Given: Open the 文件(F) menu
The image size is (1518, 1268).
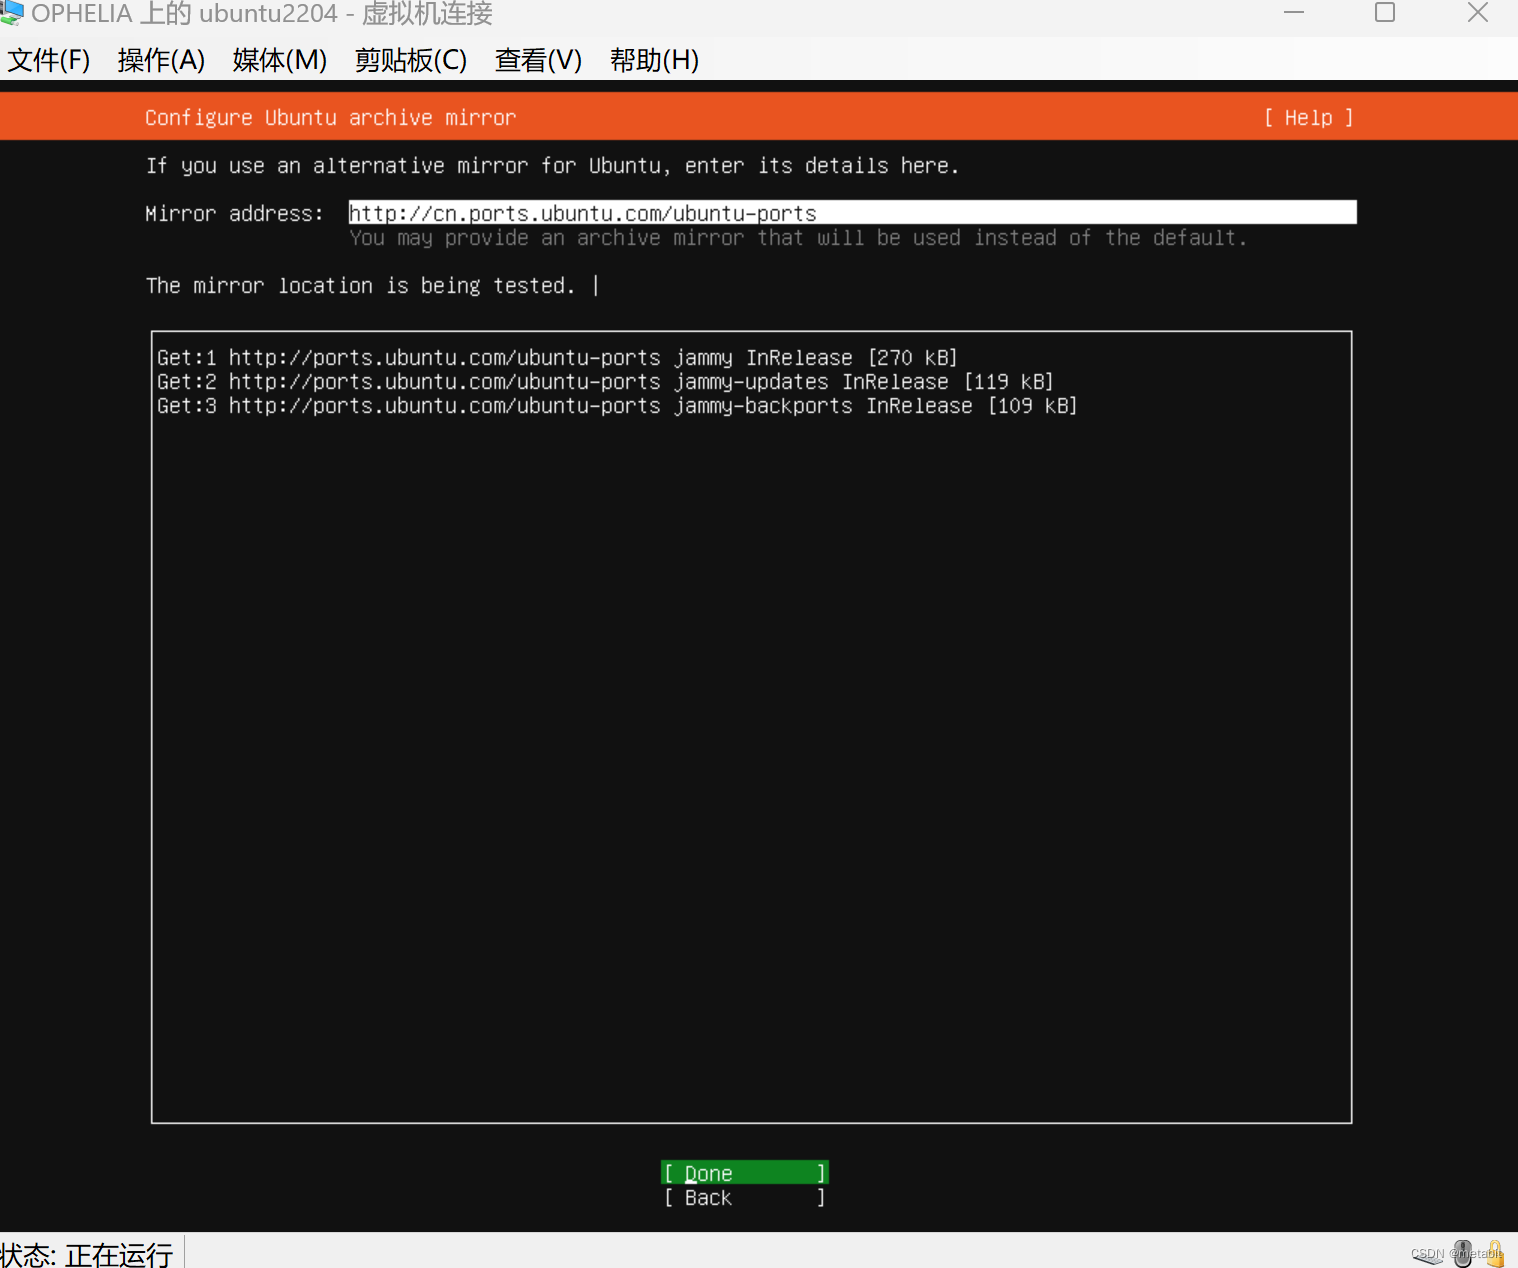Looking at the screenshot, I should point(49,60).
